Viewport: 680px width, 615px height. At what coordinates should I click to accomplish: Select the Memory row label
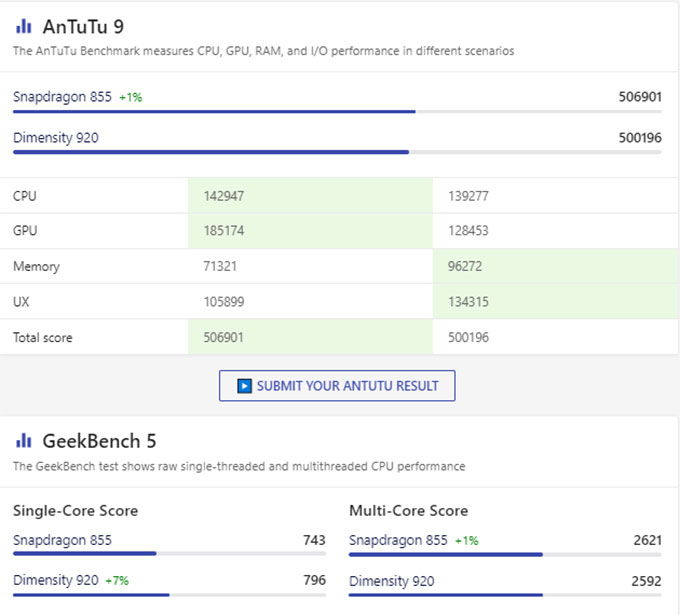(36, 266)
